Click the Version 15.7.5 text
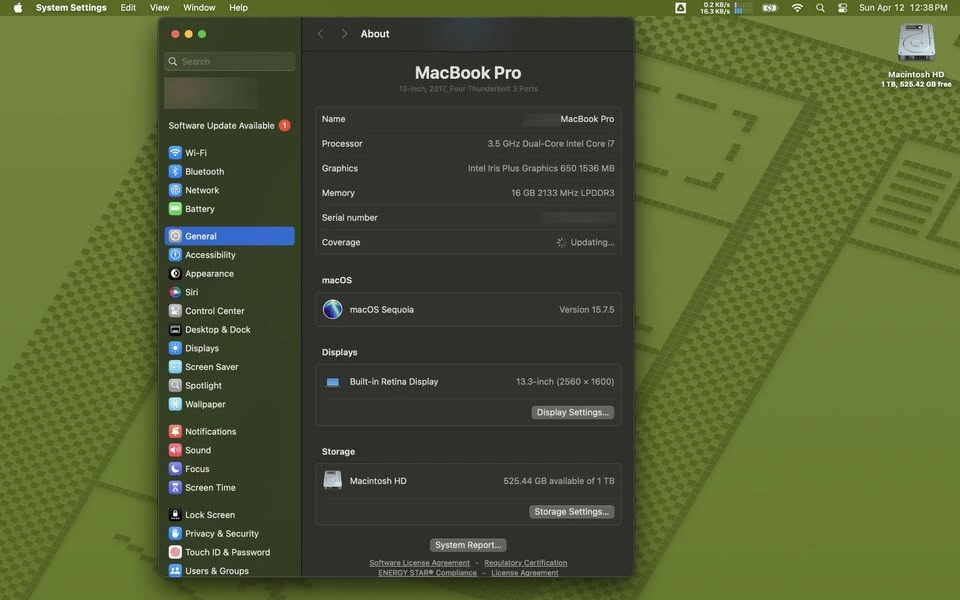Viewport: 960px width, 600px height. coord(587,310)
